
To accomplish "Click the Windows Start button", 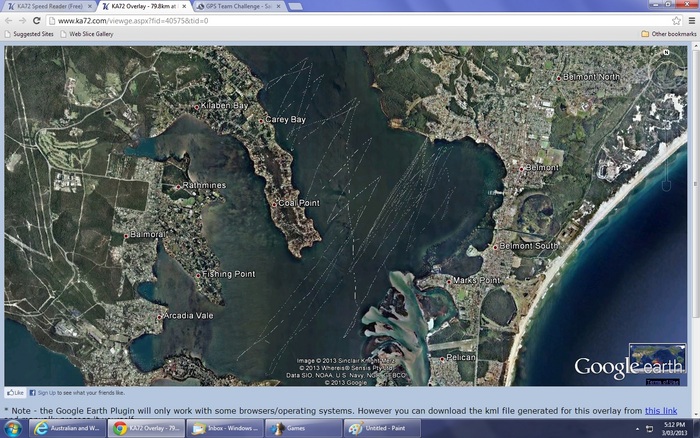I will click(12, 428).
